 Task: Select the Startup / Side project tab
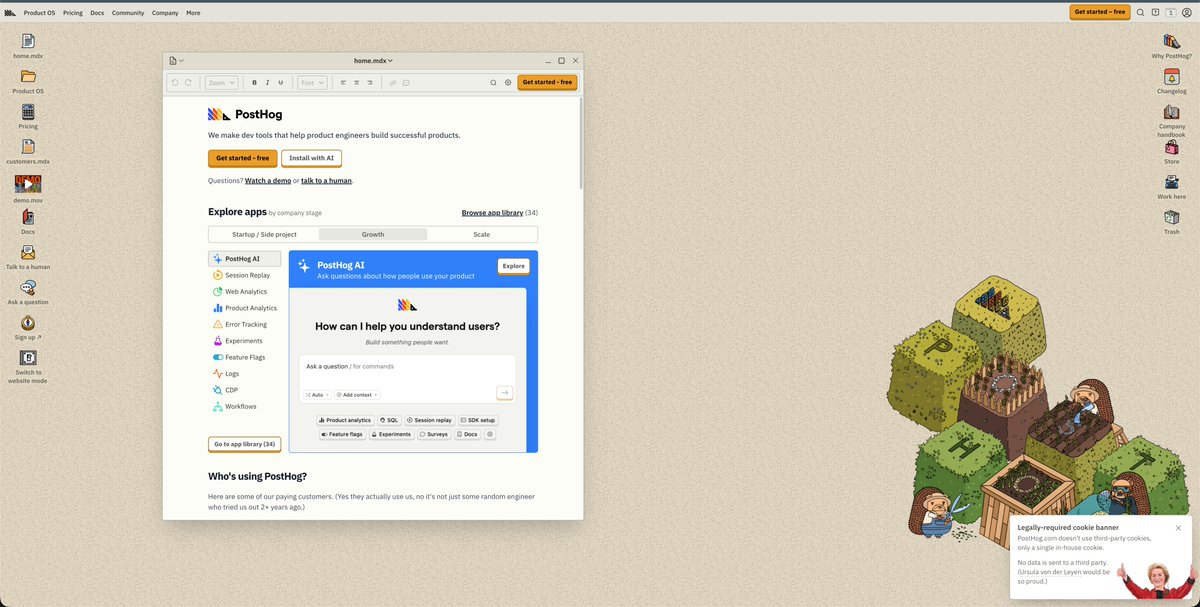pyautogui.click(x=264, y=234)
